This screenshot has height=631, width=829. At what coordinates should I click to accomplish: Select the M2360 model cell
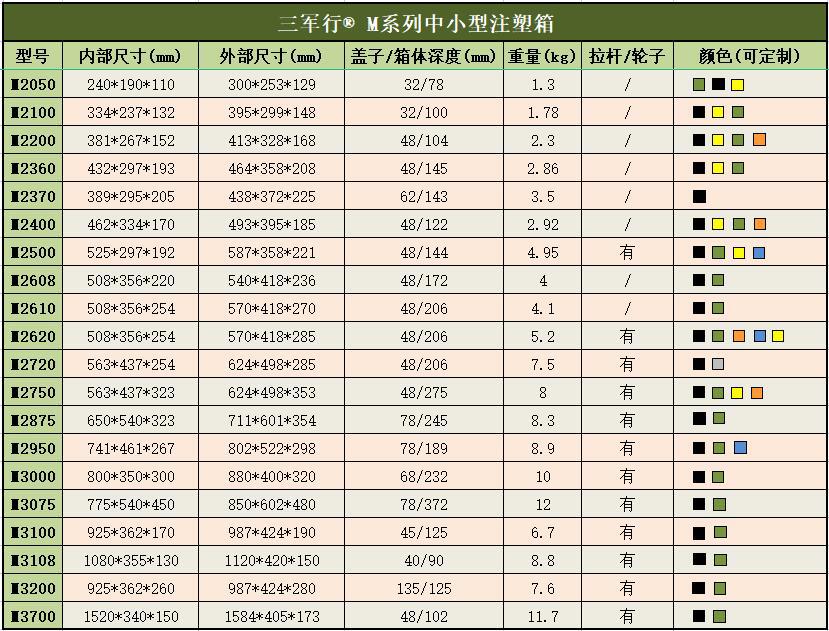[33, 169]
